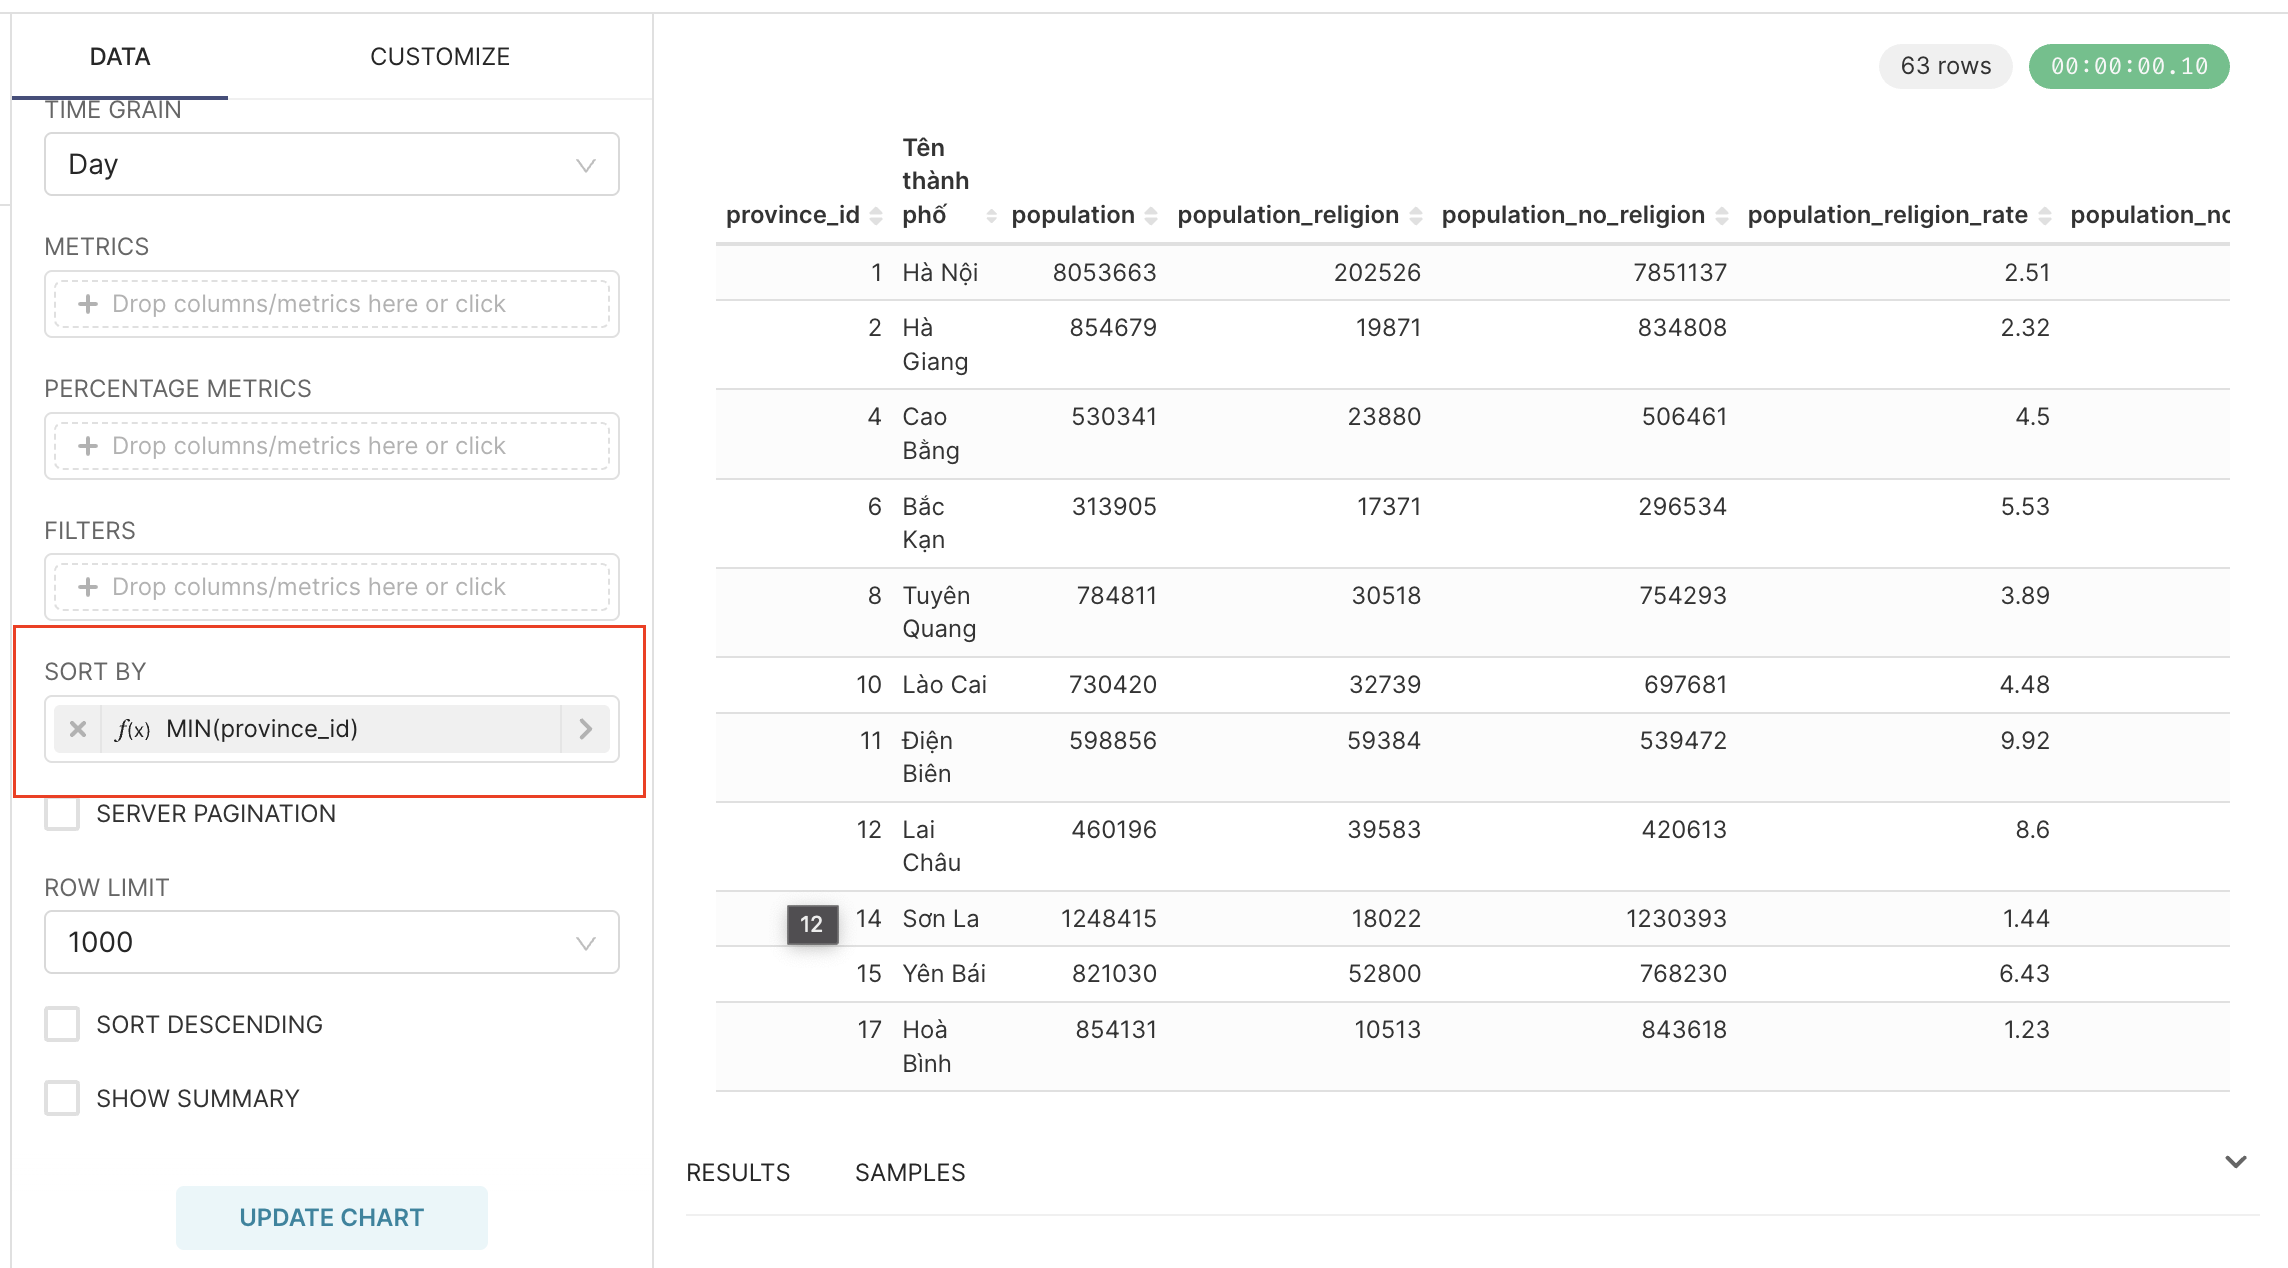
Task: Switch to the Samples tab
Action: click(909, 1171)
